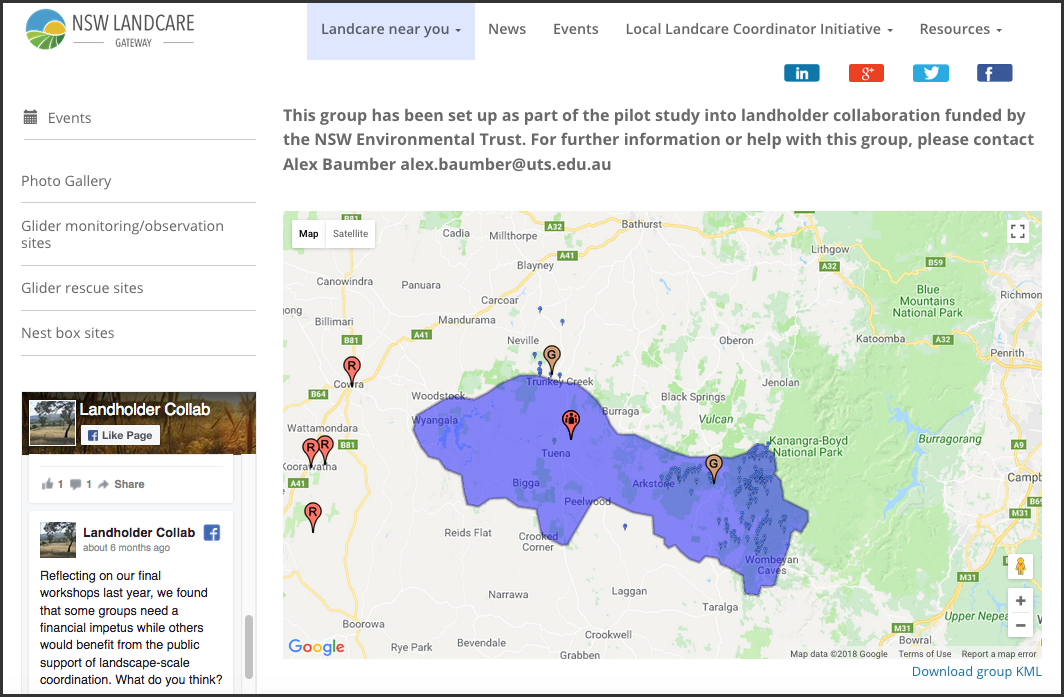
Task: Click the Bathurst label on the map
Action: [641, 224]
